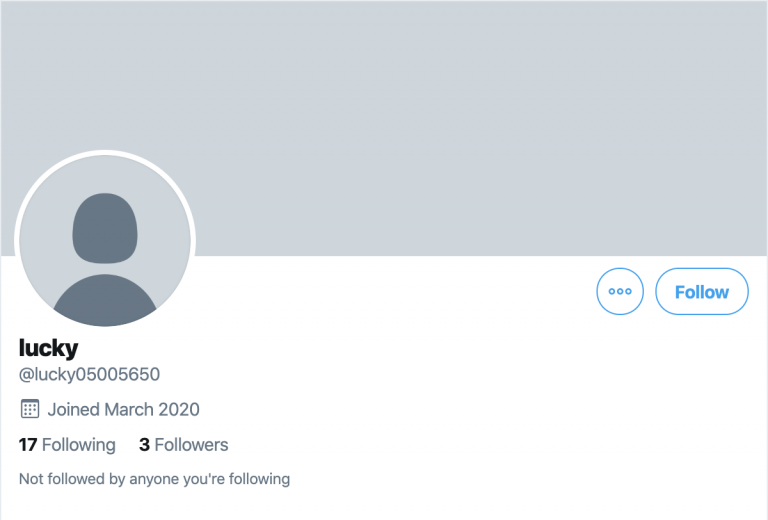Click the word Following label
The height and width of the screenshot is (520, 768).
[79, 445]
